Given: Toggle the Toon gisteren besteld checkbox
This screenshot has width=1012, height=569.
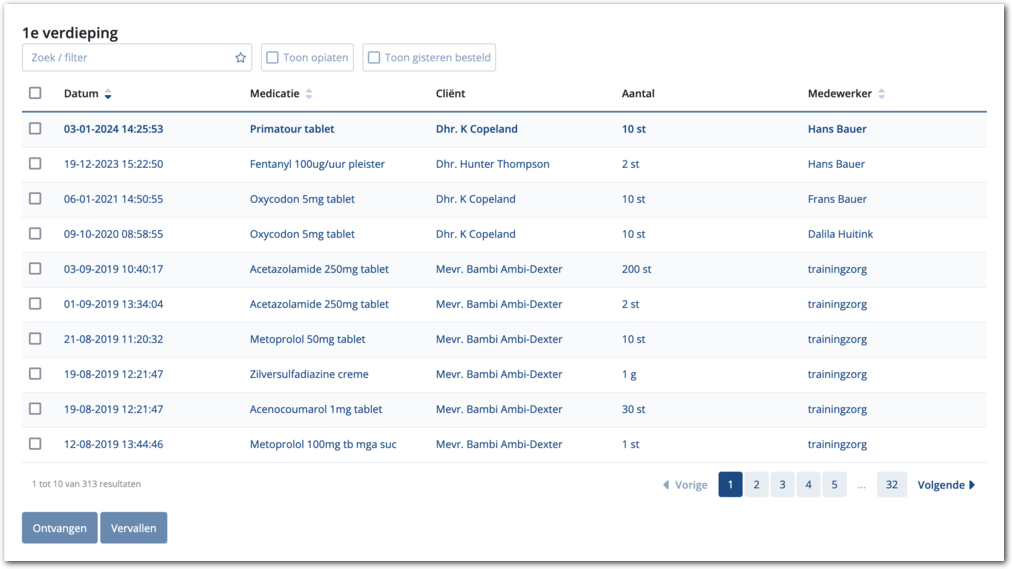Looking at the screenshot, I should [374, 58].
